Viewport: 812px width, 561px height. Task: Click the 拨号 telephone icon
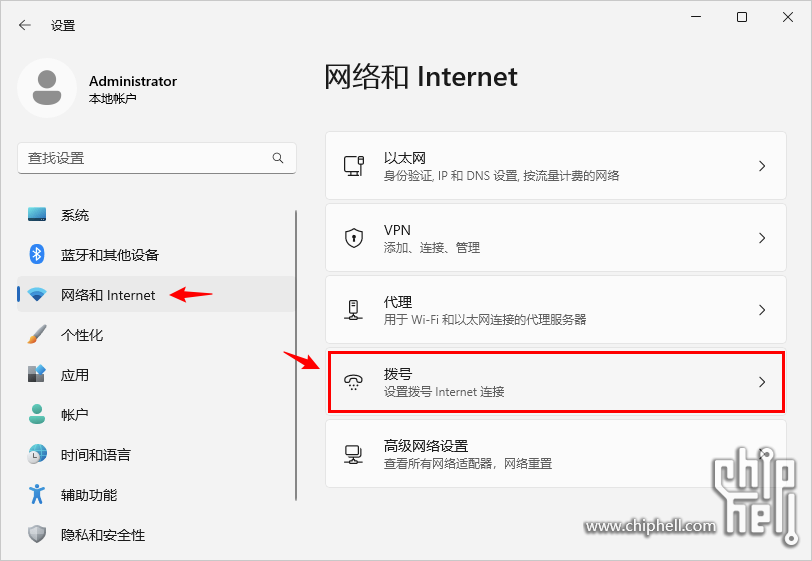tap(354, 382)
